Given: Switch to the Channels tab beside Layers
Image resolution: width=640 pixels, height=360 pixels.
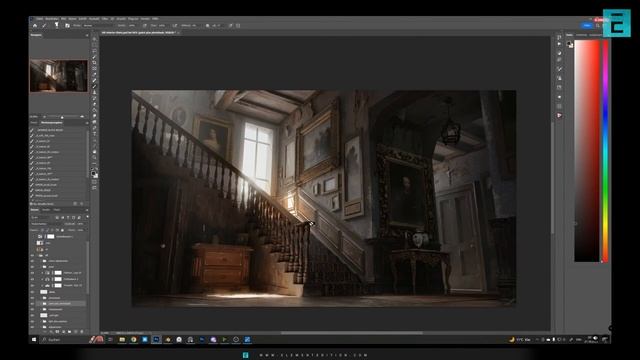Looking at the screenshot, I should tap(46, 210).
